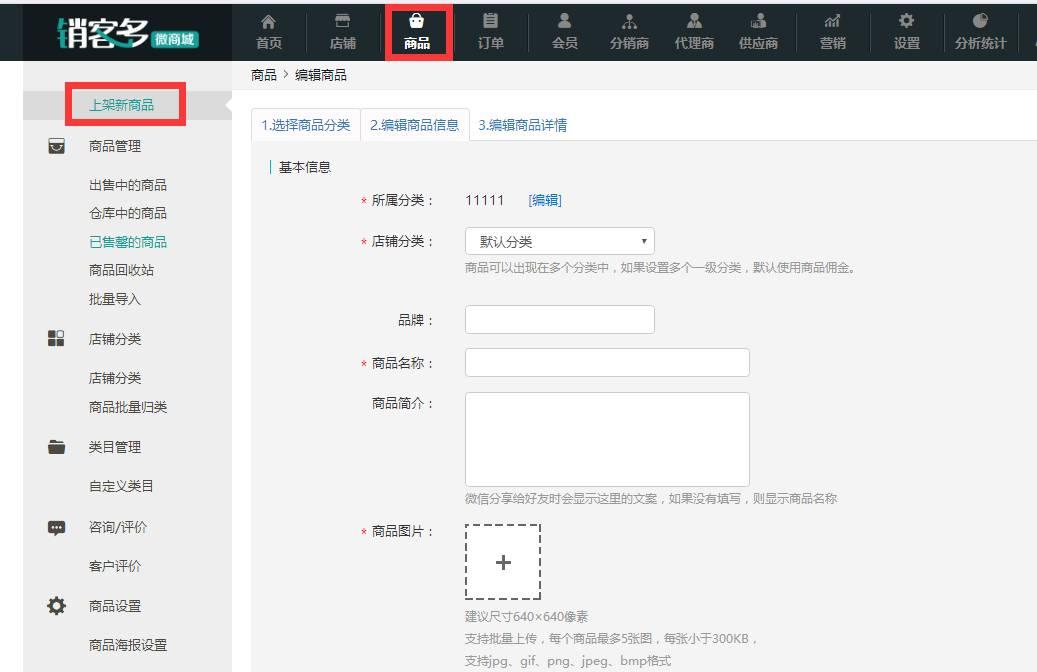Click the 编辑 link beside 所属分类
Screen dimensions: 1037x672
point(545,200)
